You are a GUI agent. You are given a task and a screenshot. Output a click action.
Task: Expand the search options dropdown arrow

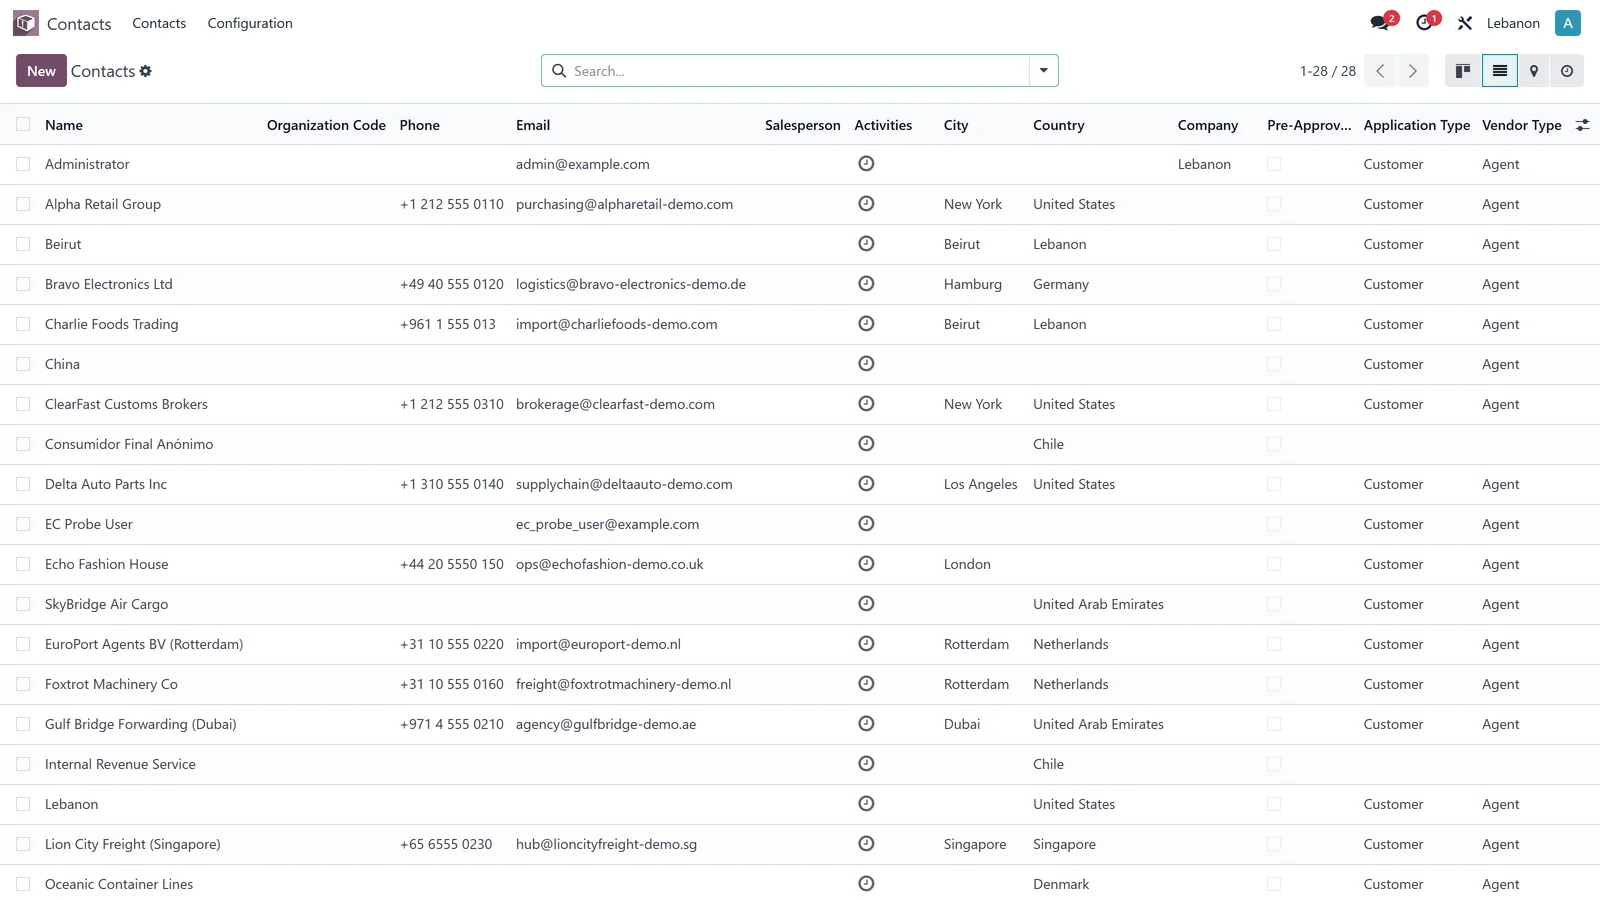click(x=1043, y=71)
